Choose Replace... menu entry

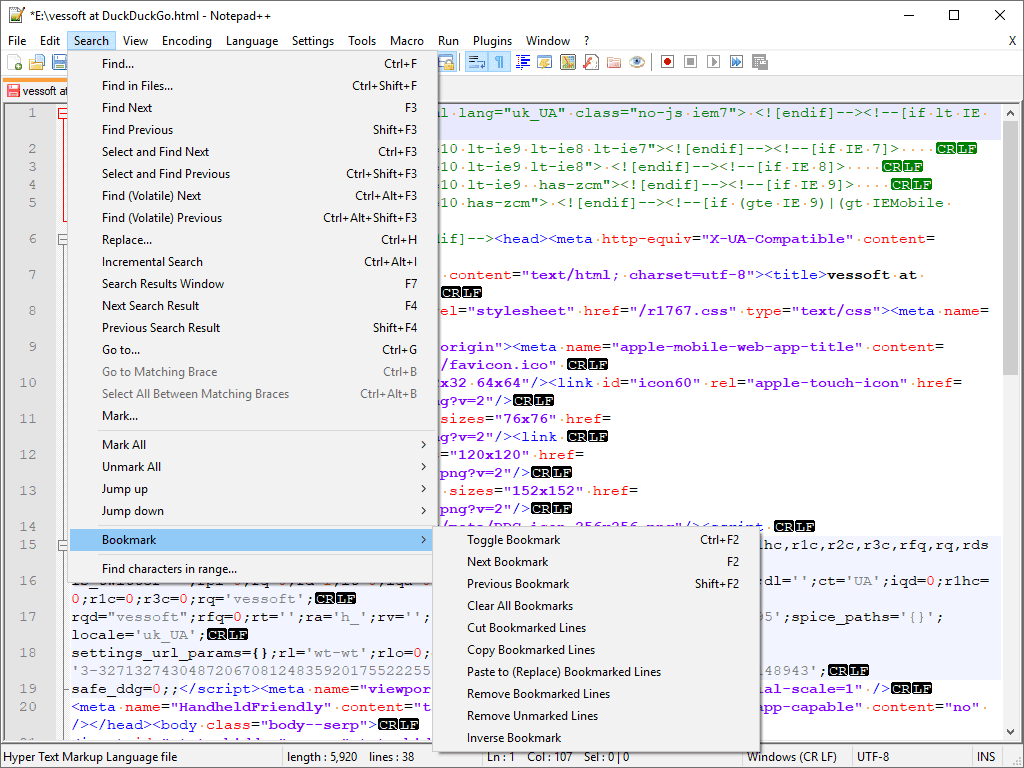pos(250,240)
